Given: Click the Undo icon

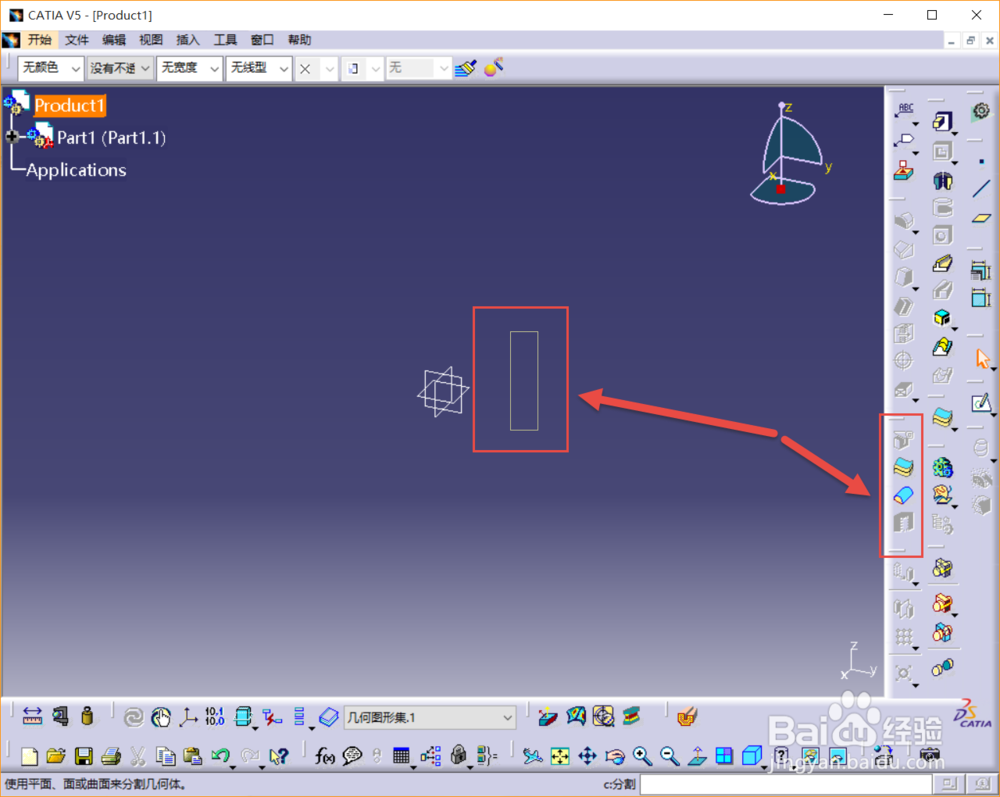Looking at the screenshot, I should pos(220,756).
